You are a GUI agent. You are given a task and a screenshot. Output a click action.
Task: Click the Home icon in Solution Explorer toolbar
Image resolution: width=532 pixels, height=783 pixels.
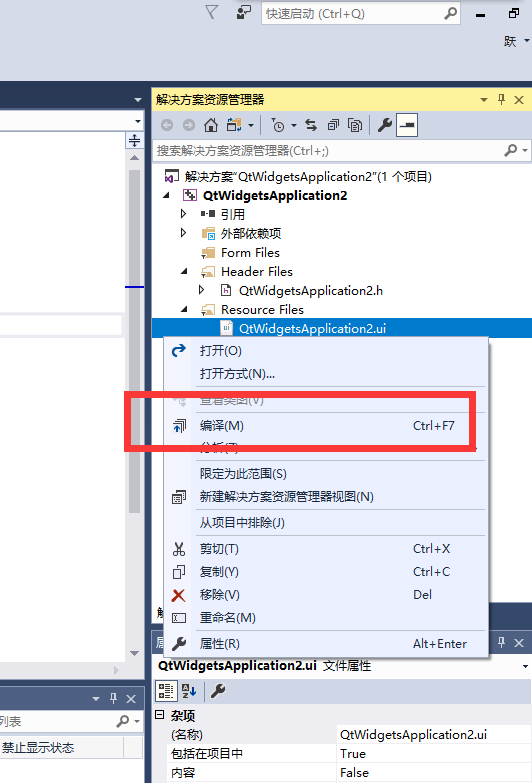pos(211,125)
